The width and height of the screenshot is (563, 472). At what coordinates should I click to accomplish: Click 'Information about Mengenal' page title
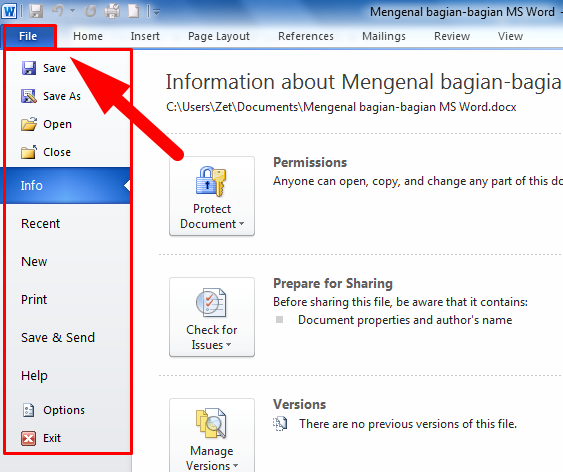(364, 82)
